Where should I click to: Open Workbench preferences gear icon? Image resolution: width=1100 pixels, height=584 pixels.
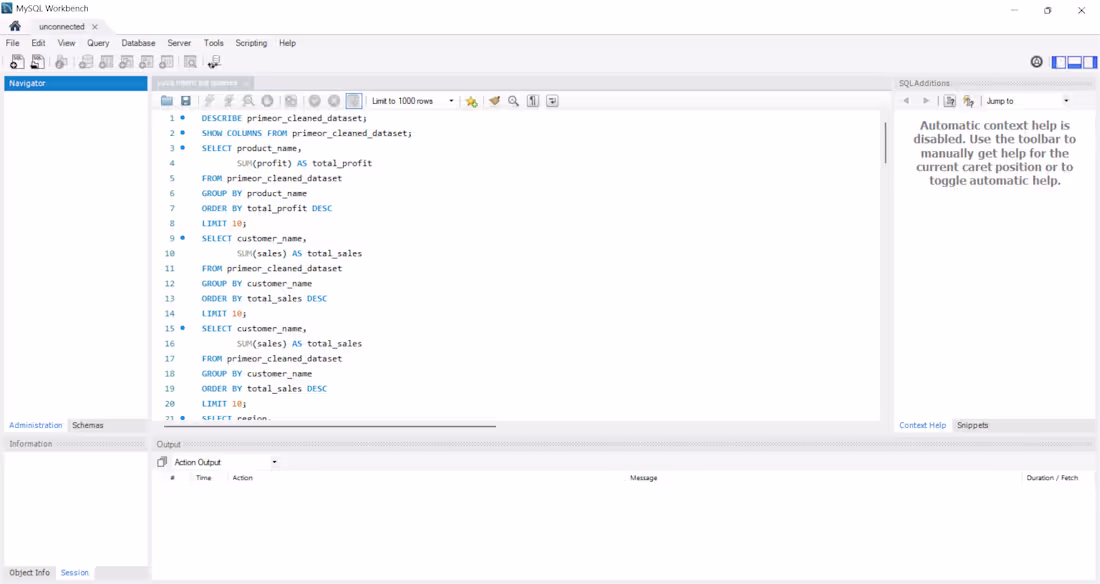1037,62
